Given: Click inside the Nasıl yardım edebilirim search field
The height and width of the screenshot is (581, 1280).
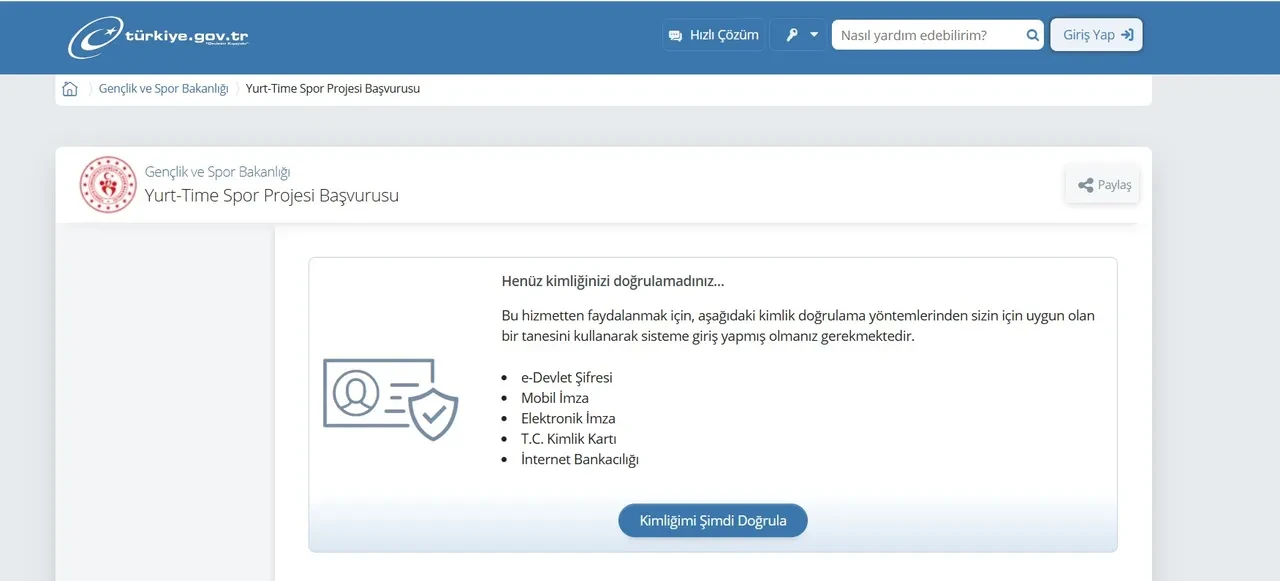Looking at the screenshot, I should click(930, 34).
